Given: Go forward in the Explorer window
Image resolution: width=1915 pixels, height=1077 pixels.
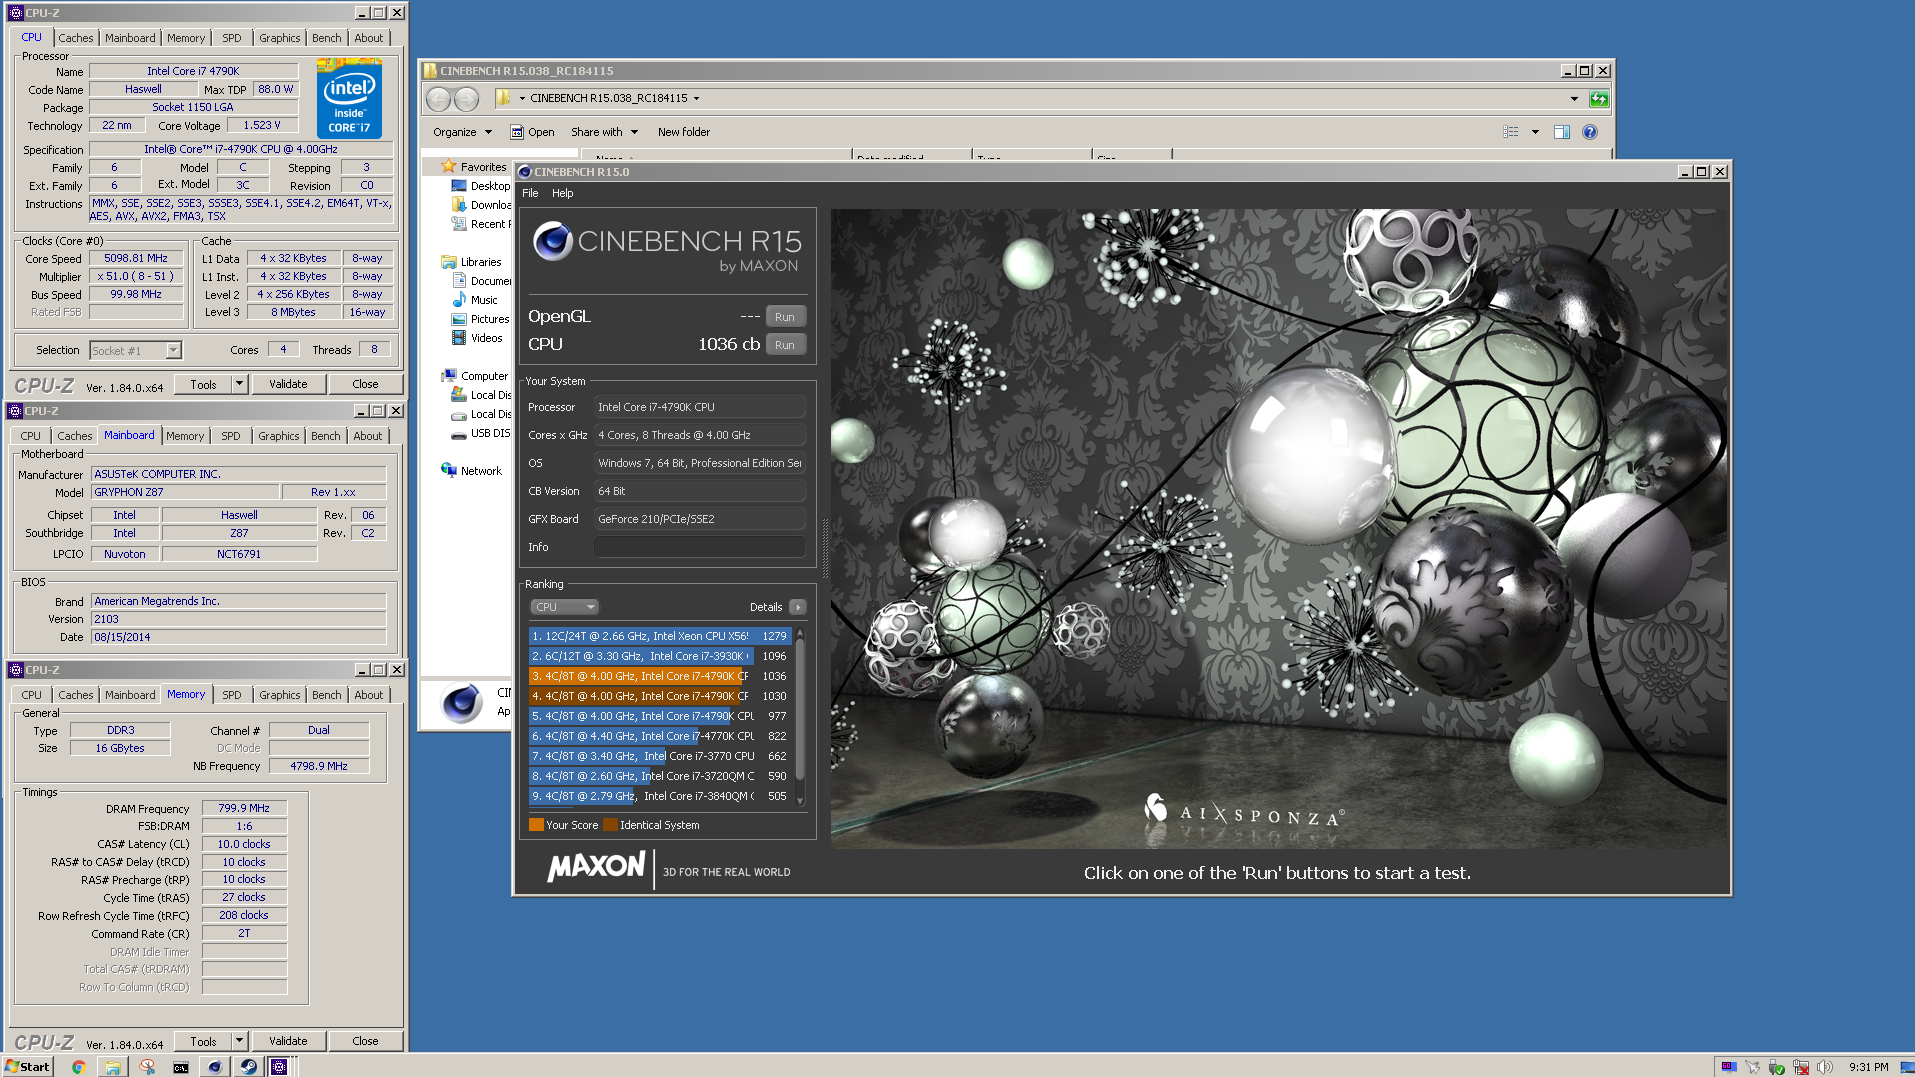Looking at the screenshot, I should [x=466, y=99].
